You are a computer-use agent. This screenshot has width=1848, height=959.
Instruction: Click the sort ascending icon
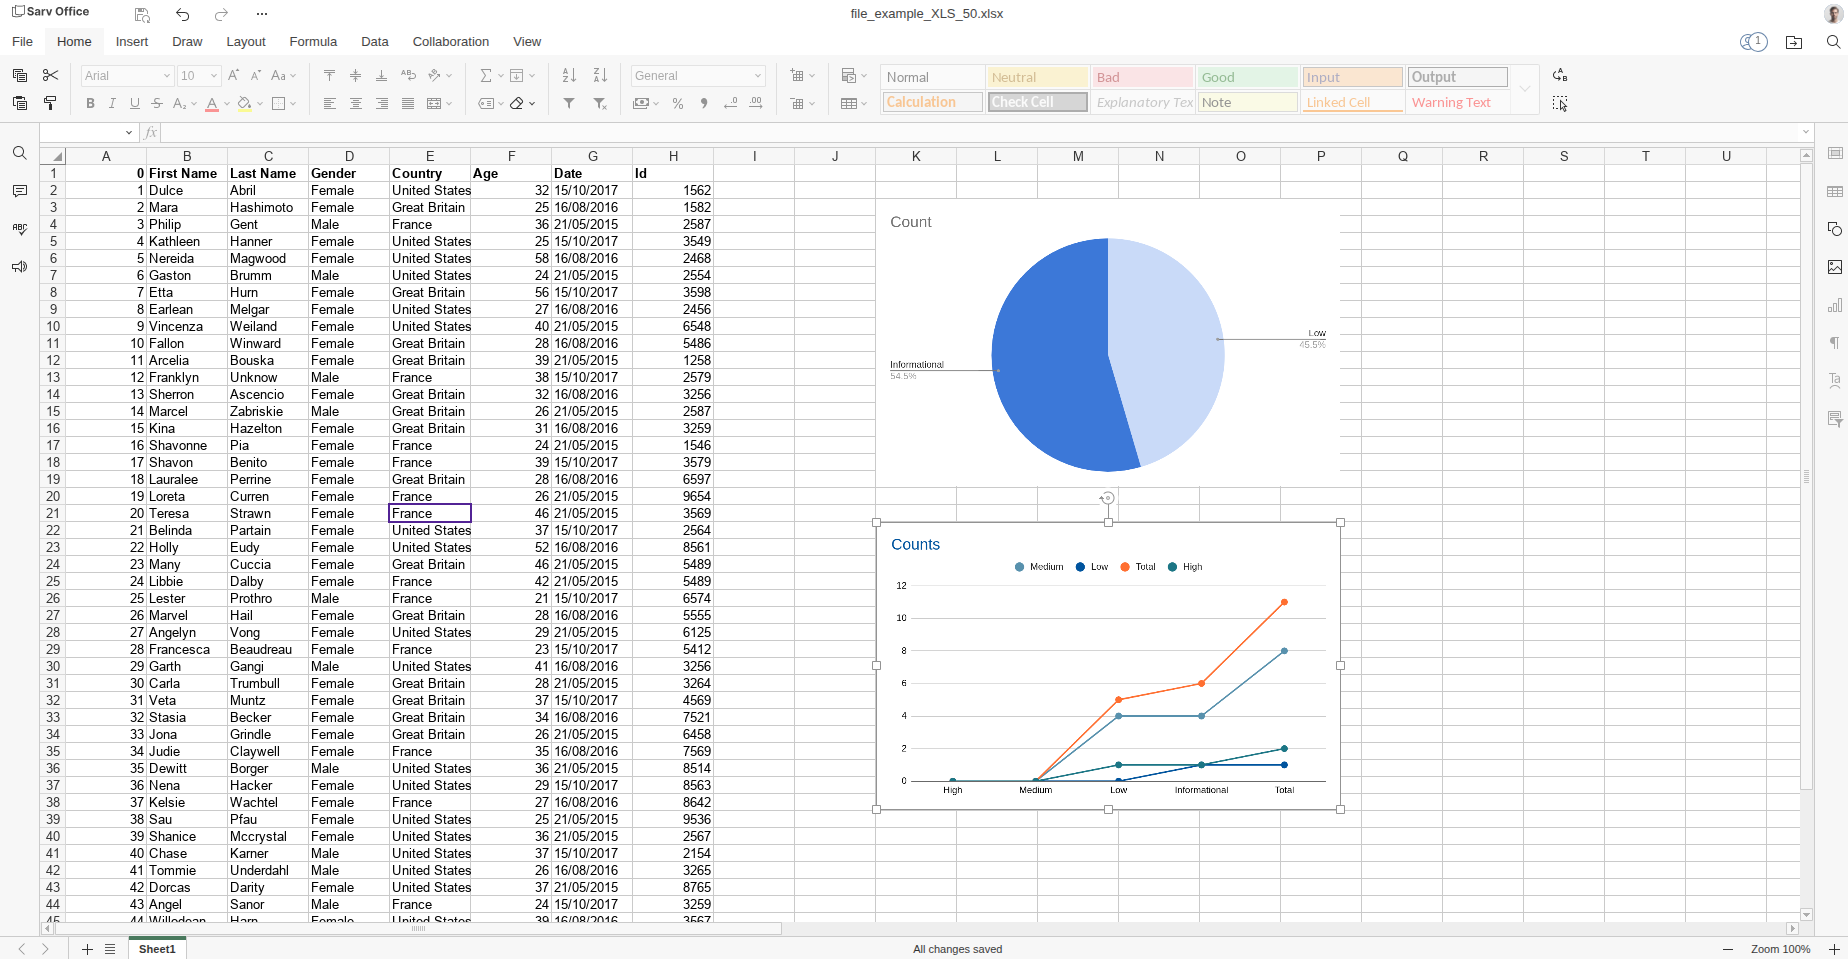point(567,76)
